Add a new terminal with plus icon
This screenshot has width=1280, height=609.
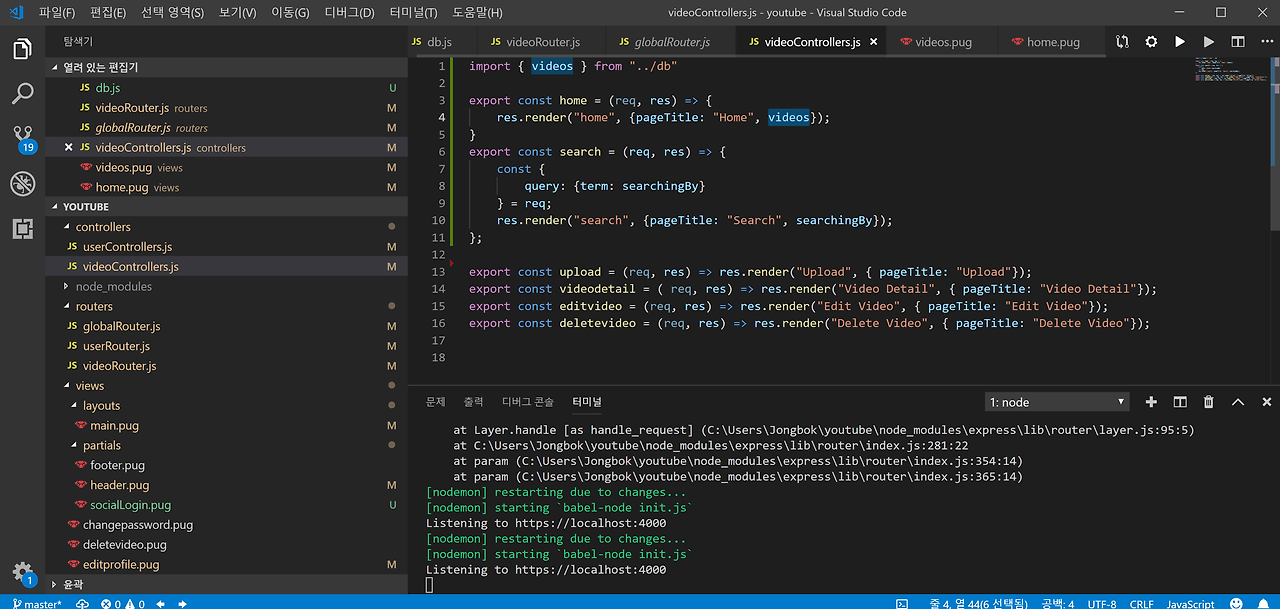[x=1151, y=402]
